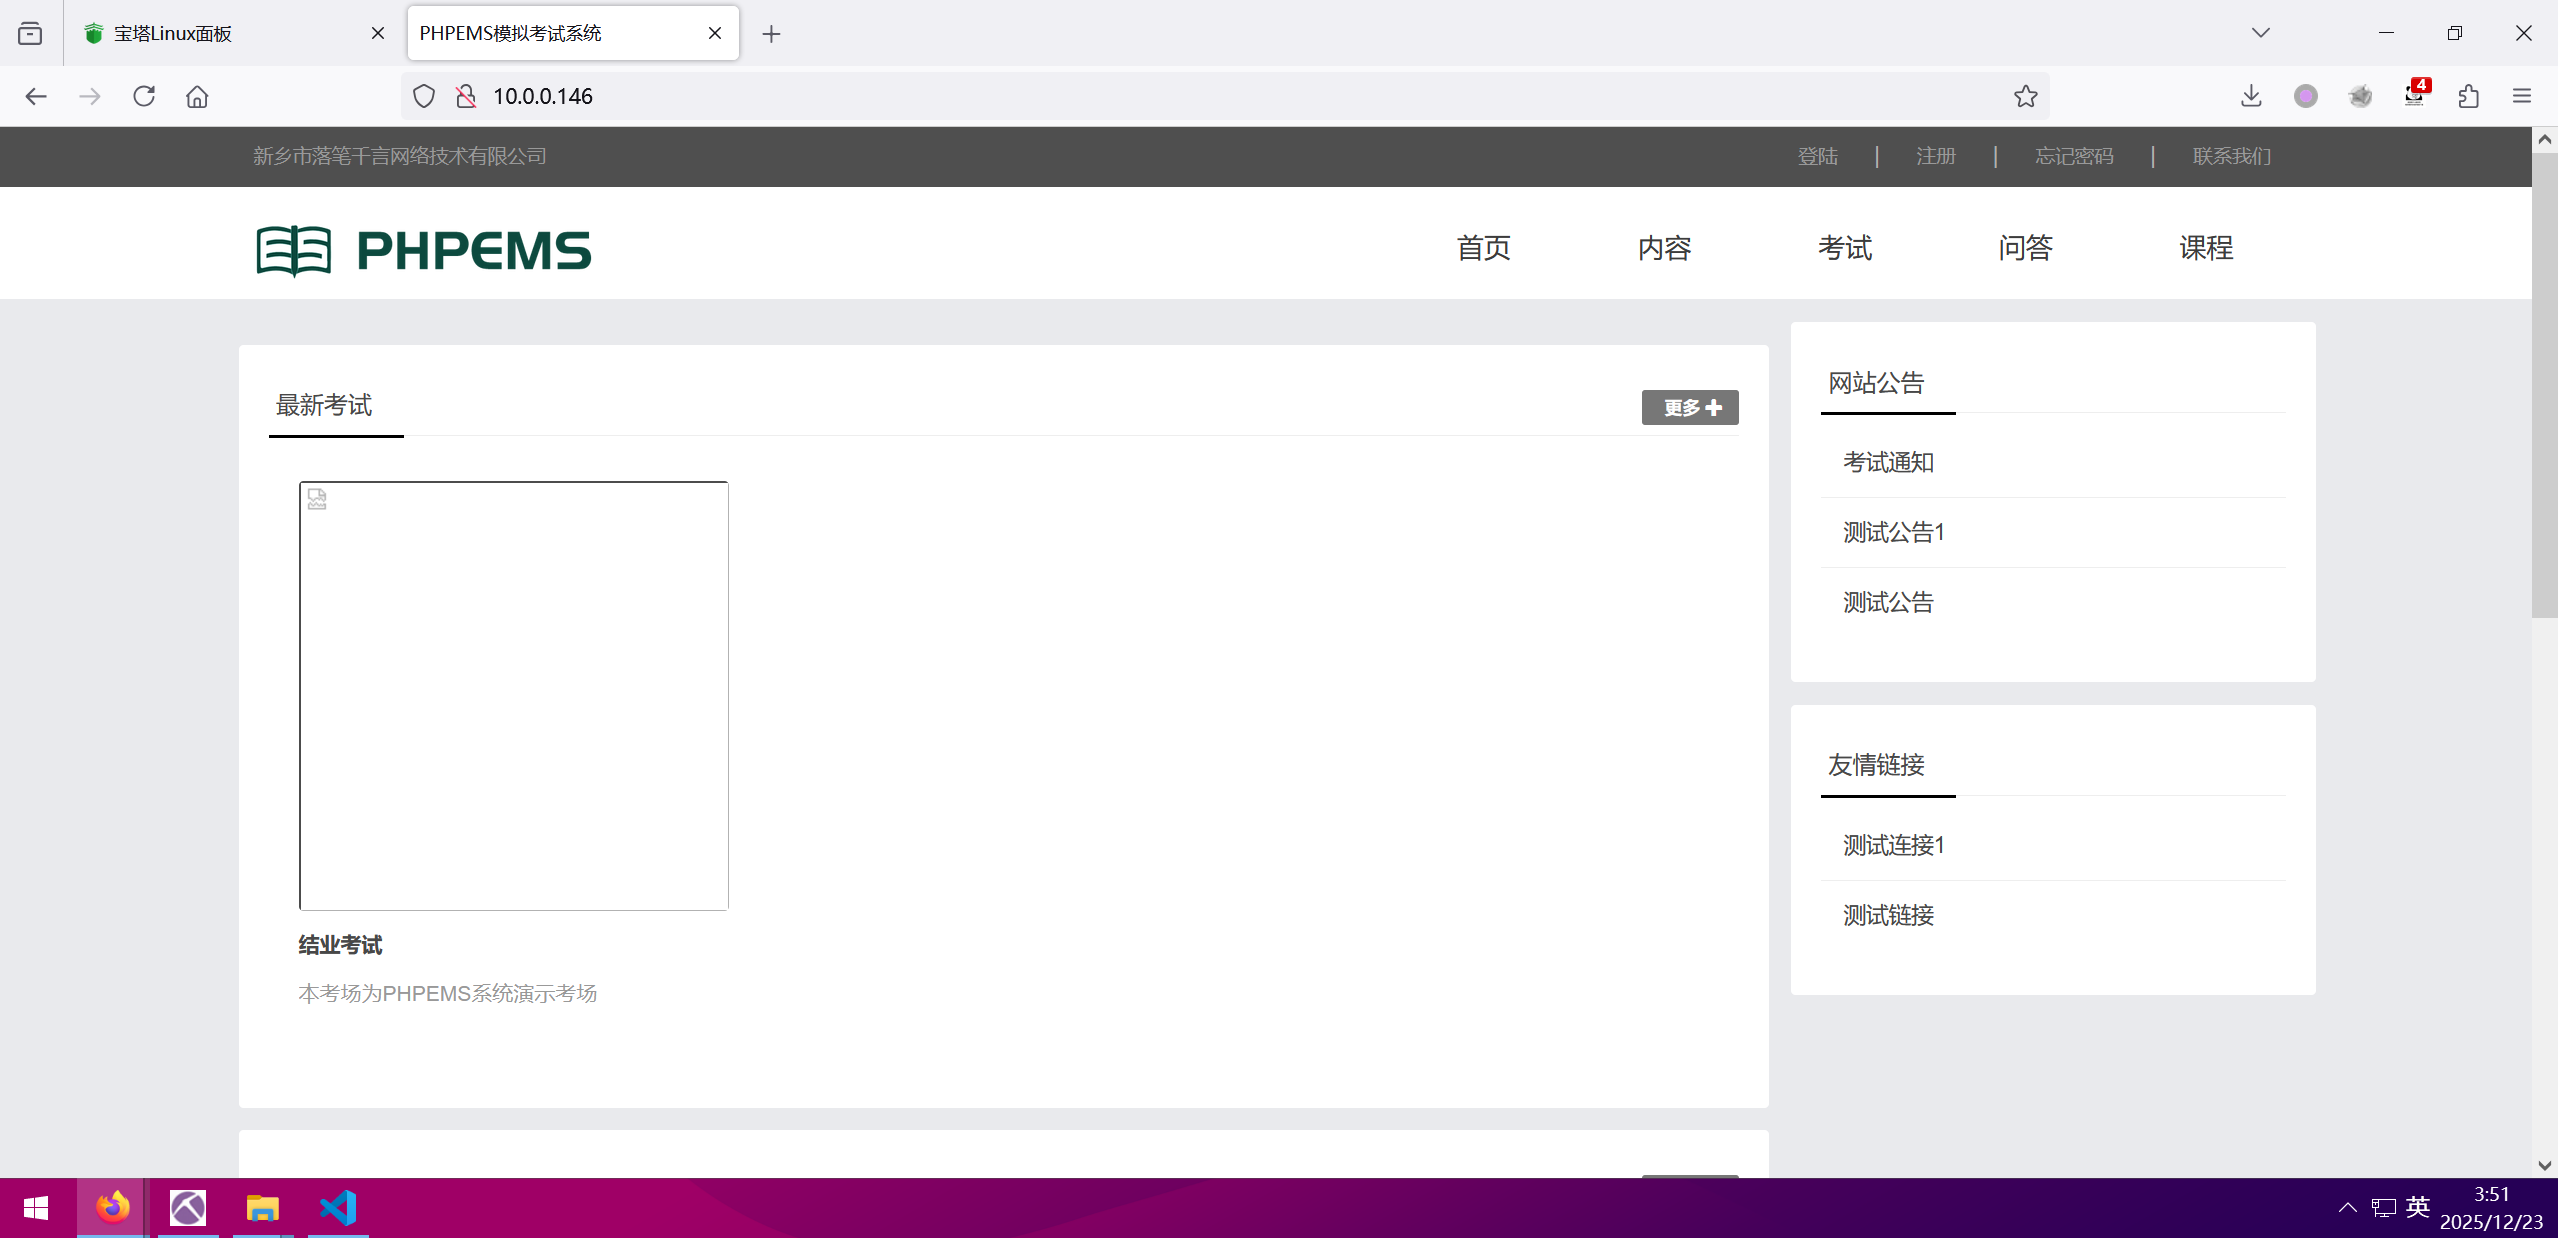Go back to the previous page

(36, 96)
